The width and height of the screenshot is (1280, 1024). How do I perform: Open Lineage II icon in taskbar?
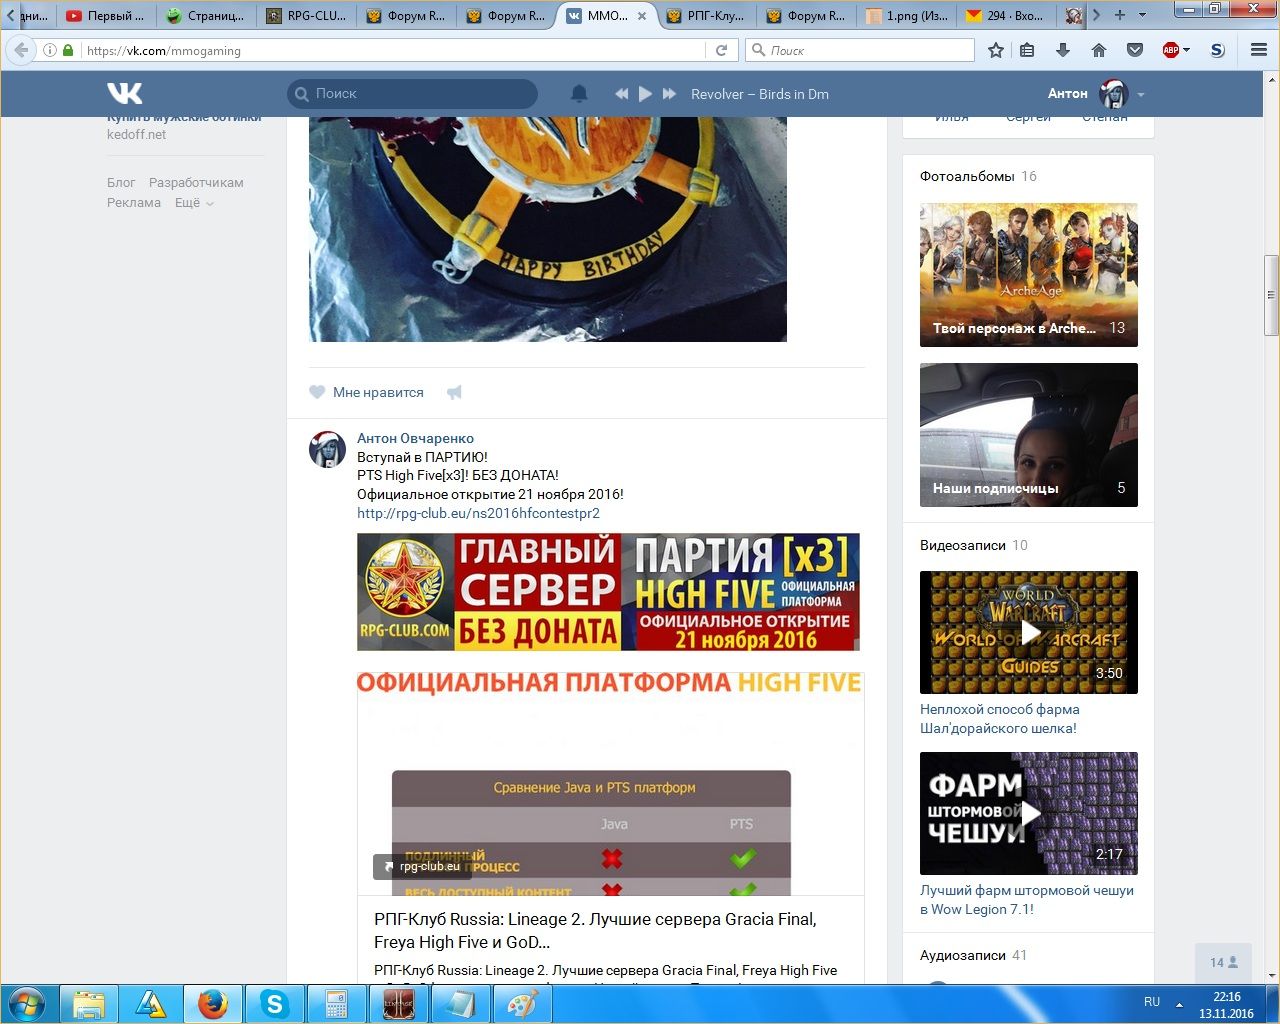pyautogui.click(x=398, y=1004)
